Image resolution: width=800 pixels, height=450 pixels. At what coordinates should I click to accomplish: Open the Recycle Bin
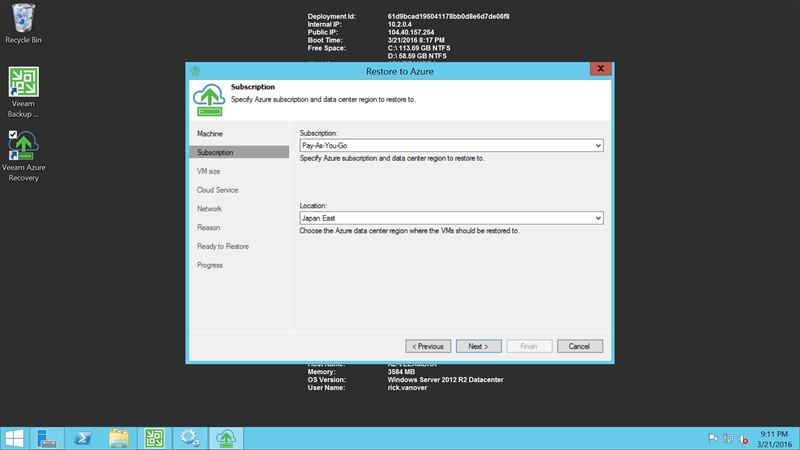[x=23, y=18]
